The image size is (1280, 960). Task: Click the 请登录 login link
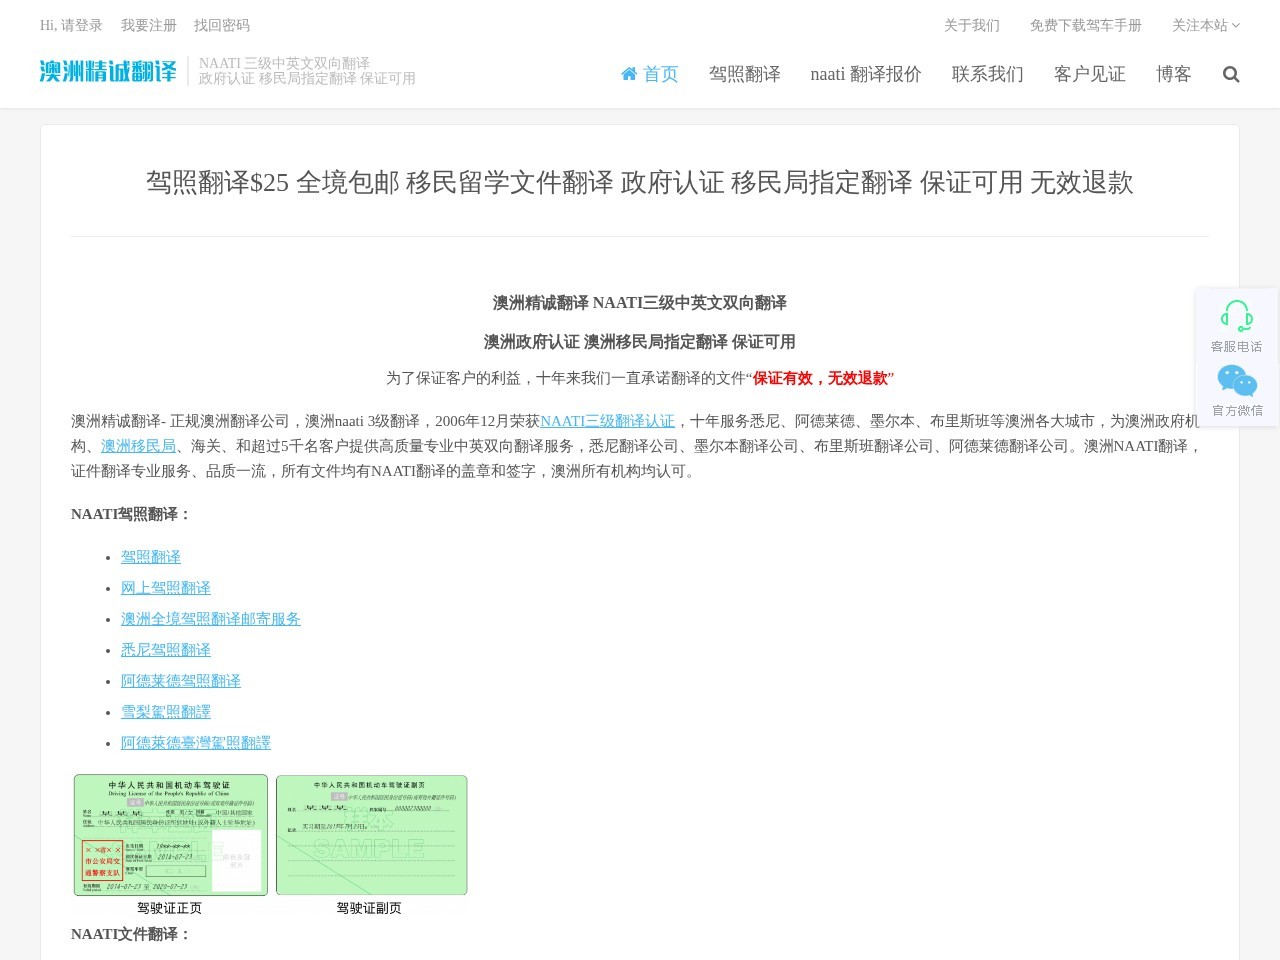pos(82,25)
